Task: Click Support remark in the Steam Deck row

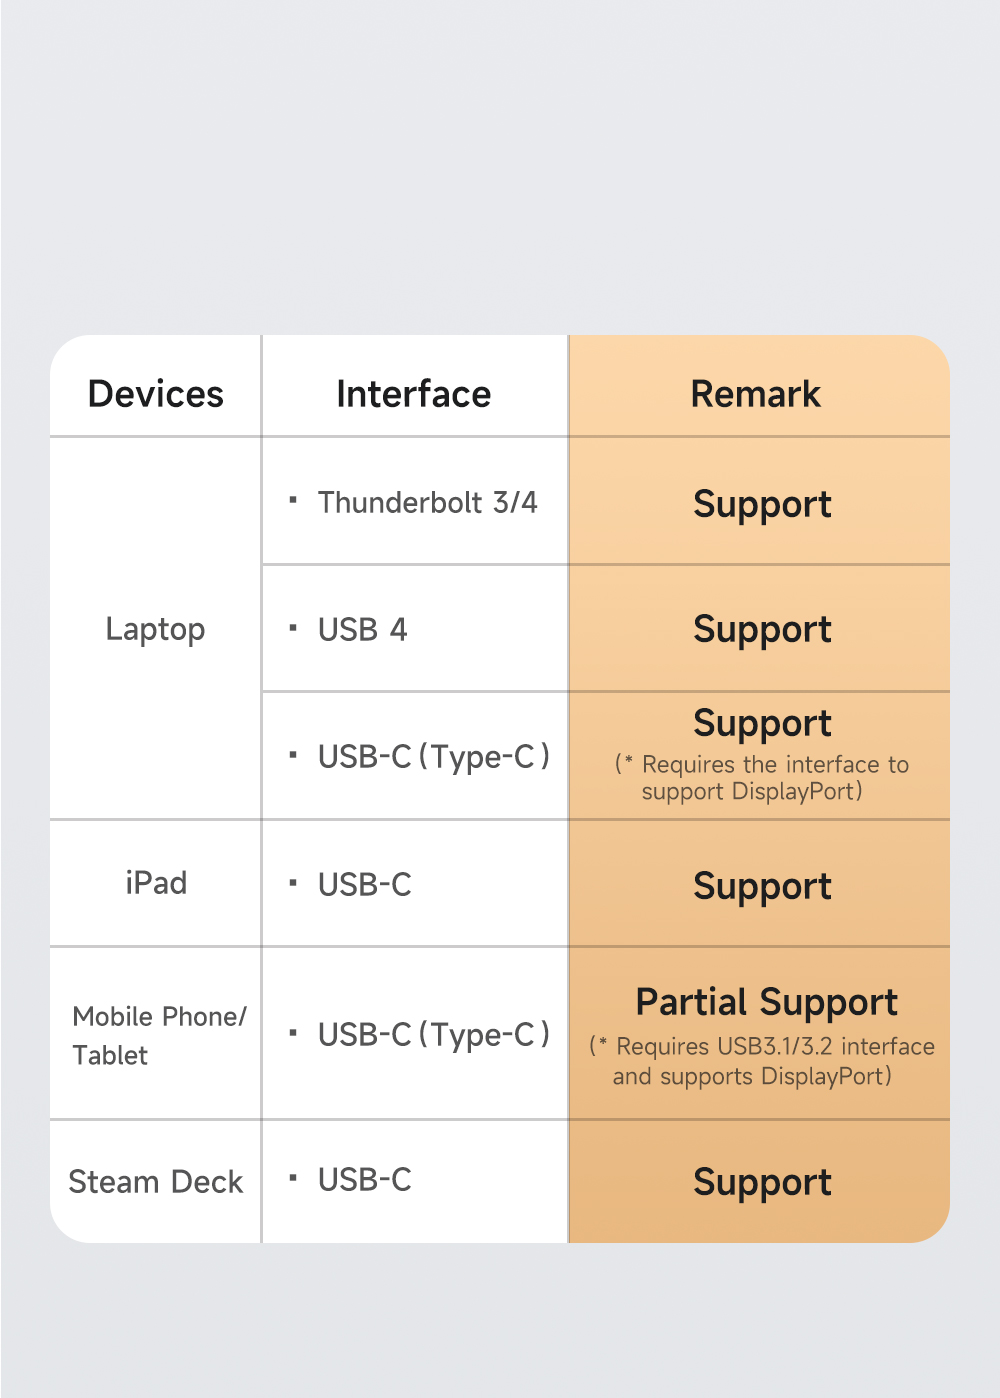Action: tap(762, 1182)
